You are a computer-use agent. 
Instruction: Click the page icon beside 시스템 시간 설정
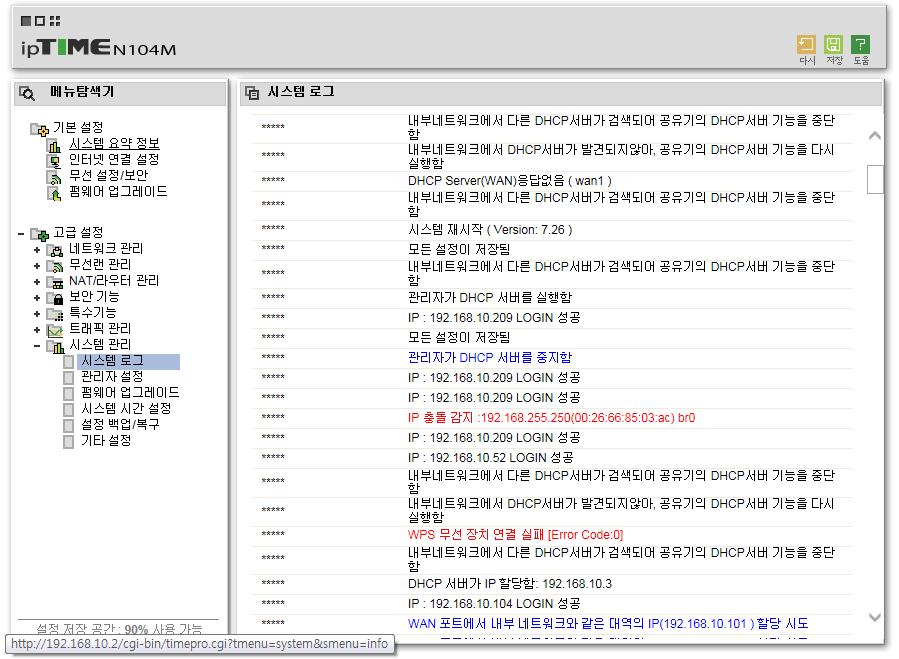point(68,410)
